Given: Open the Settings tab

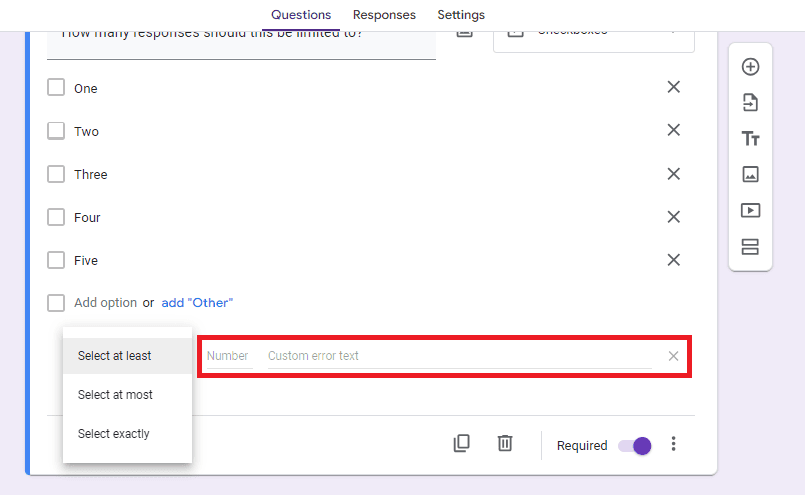Looking at the screenshot, I should pyautogui.click(x=461, y=15).
